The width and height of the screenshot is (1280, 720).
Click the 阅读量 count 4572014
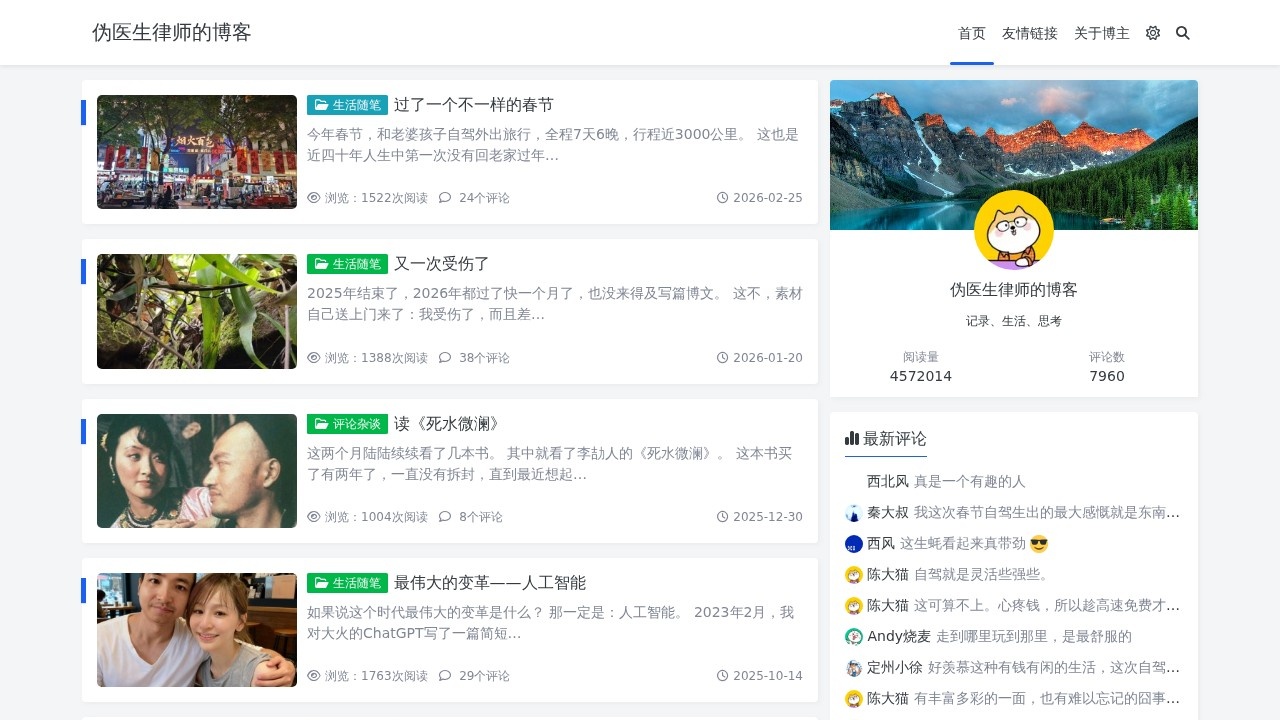pos(921,376)
